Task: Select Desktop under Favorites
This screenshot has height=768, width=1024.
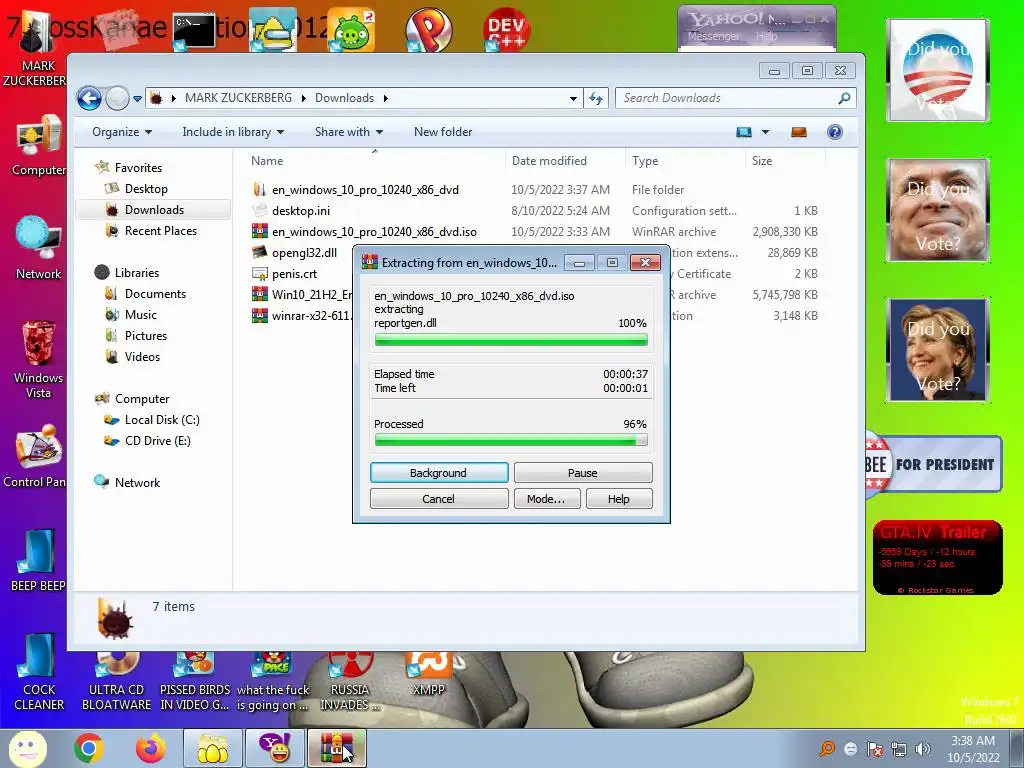Action: [x=146, y=189]
